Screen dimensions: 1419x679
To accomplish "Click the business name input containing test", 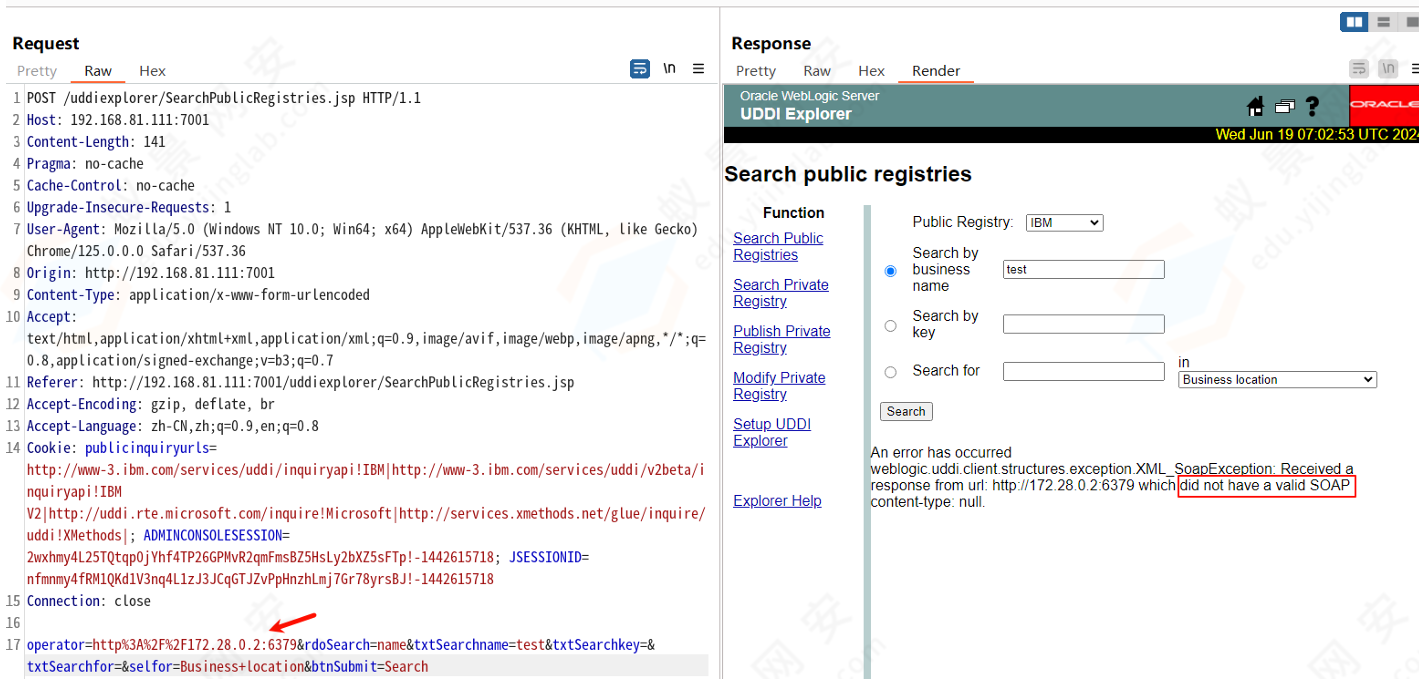I will tap(1084, 269).
